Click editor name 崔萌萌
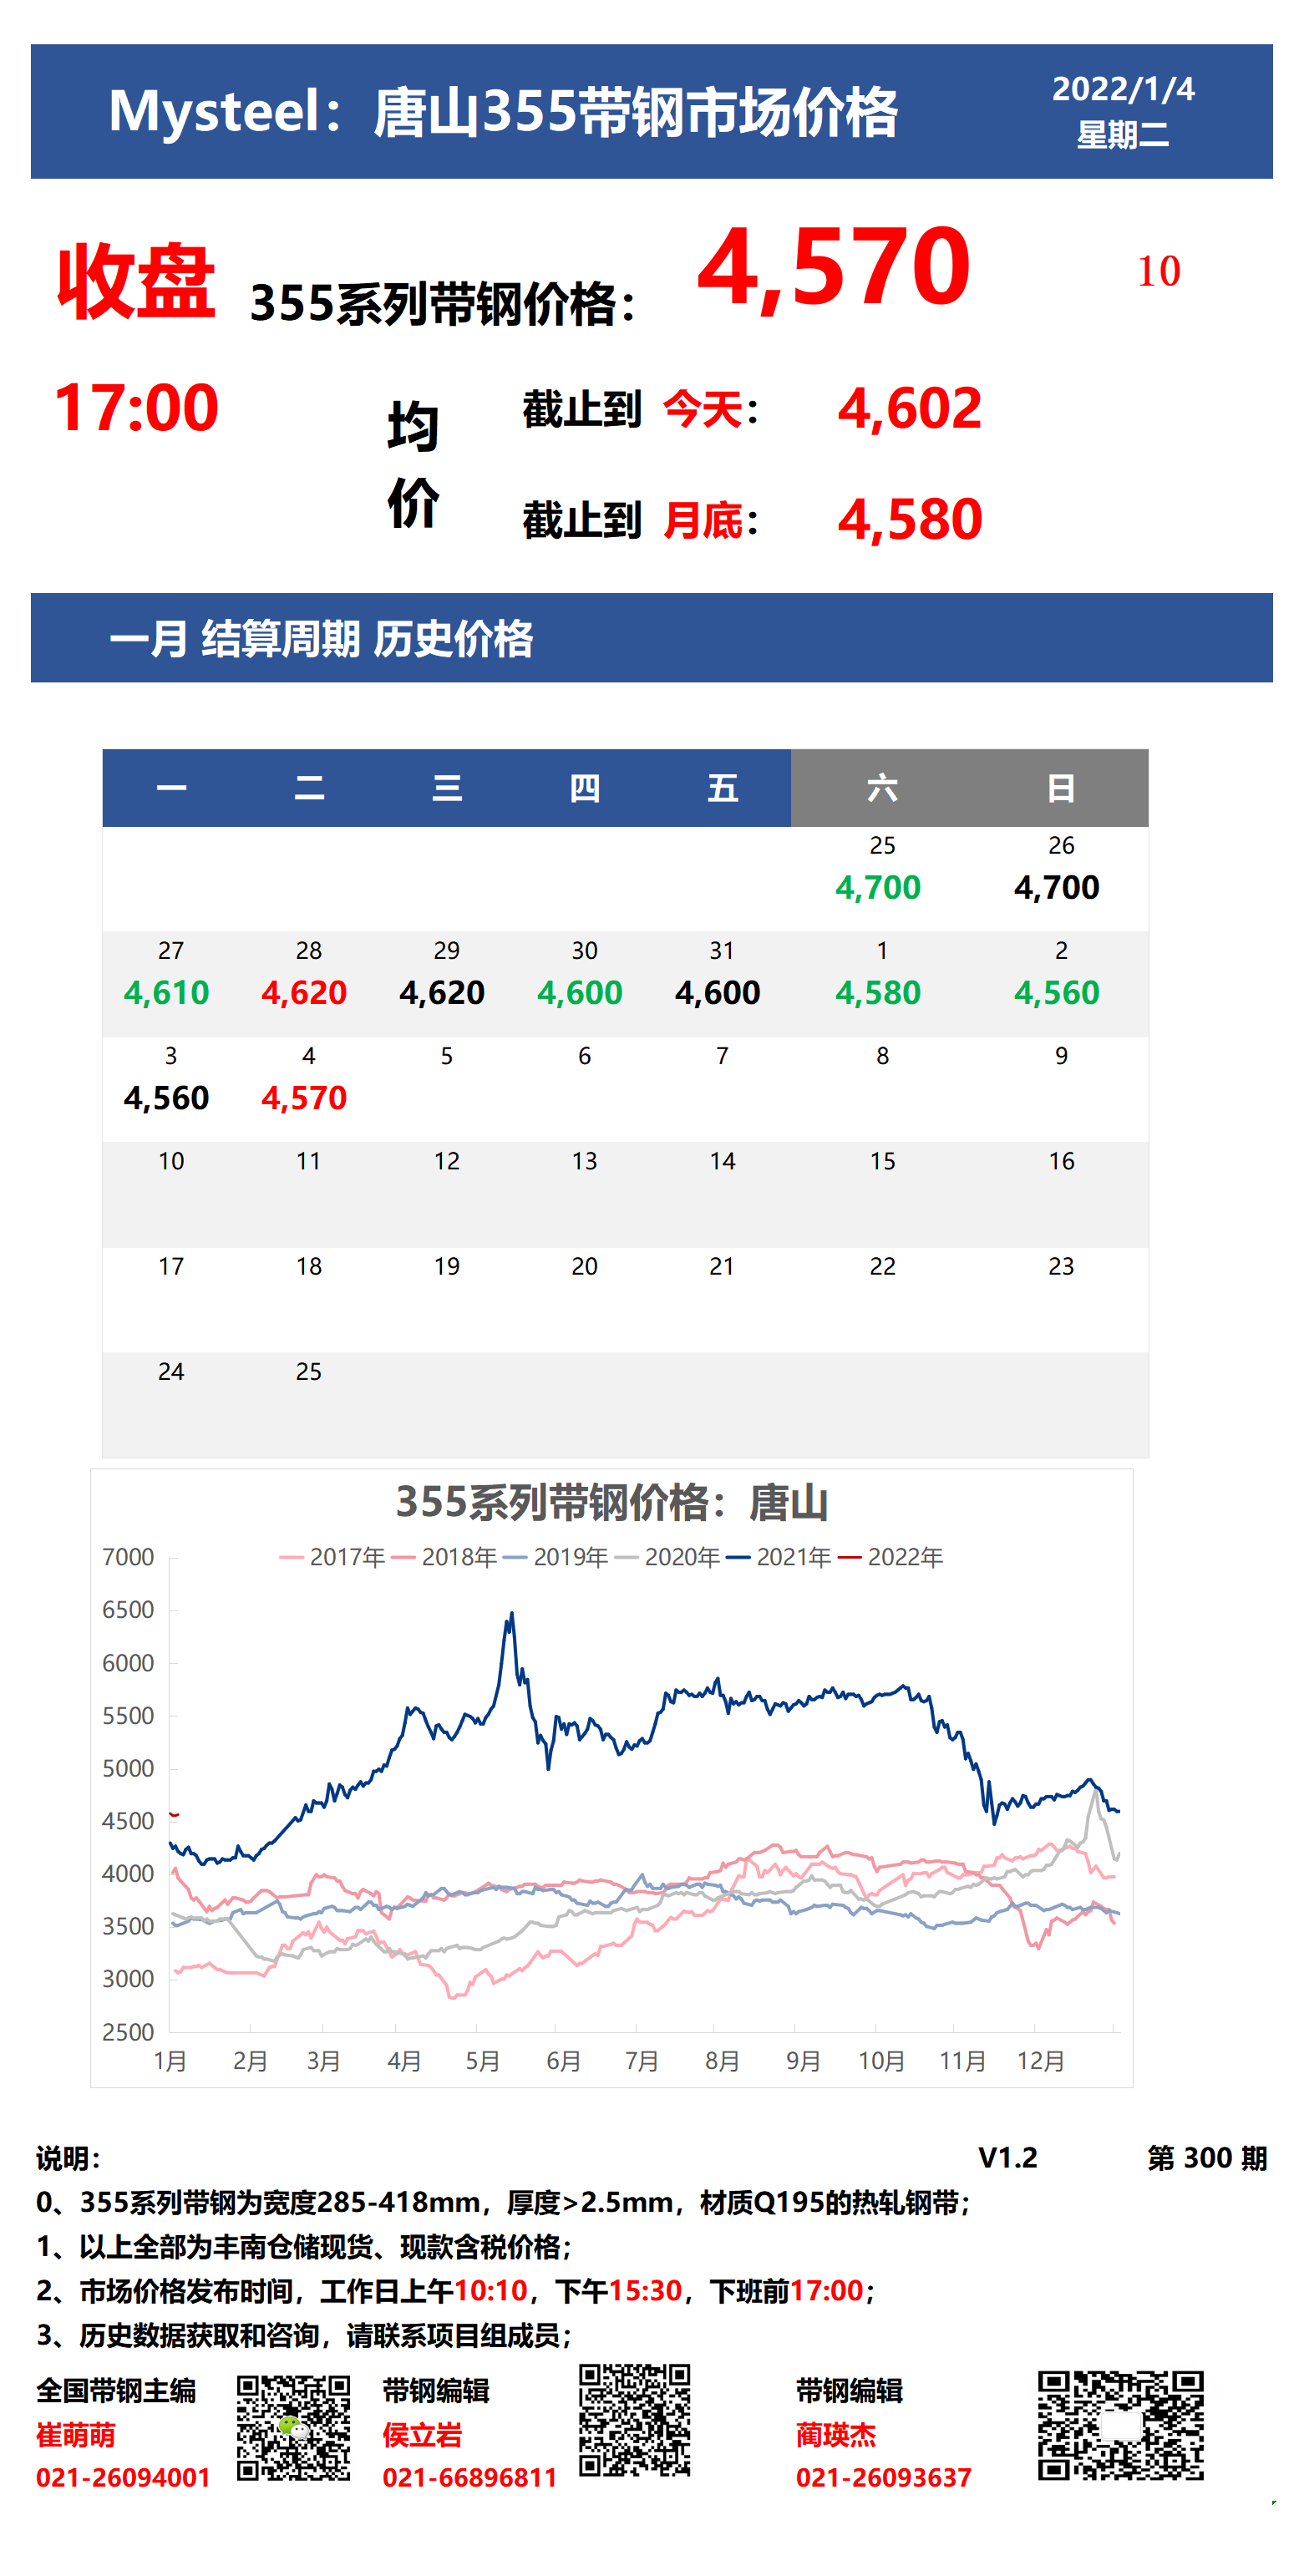This screenshot has width=1304, height=2576. 76,2435
